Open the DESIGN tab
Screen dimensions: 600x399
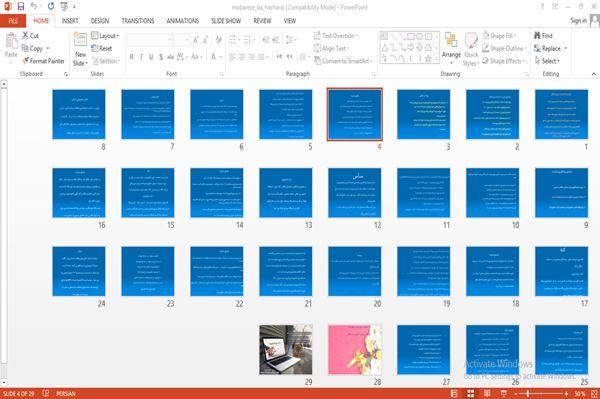click(100, 21)
